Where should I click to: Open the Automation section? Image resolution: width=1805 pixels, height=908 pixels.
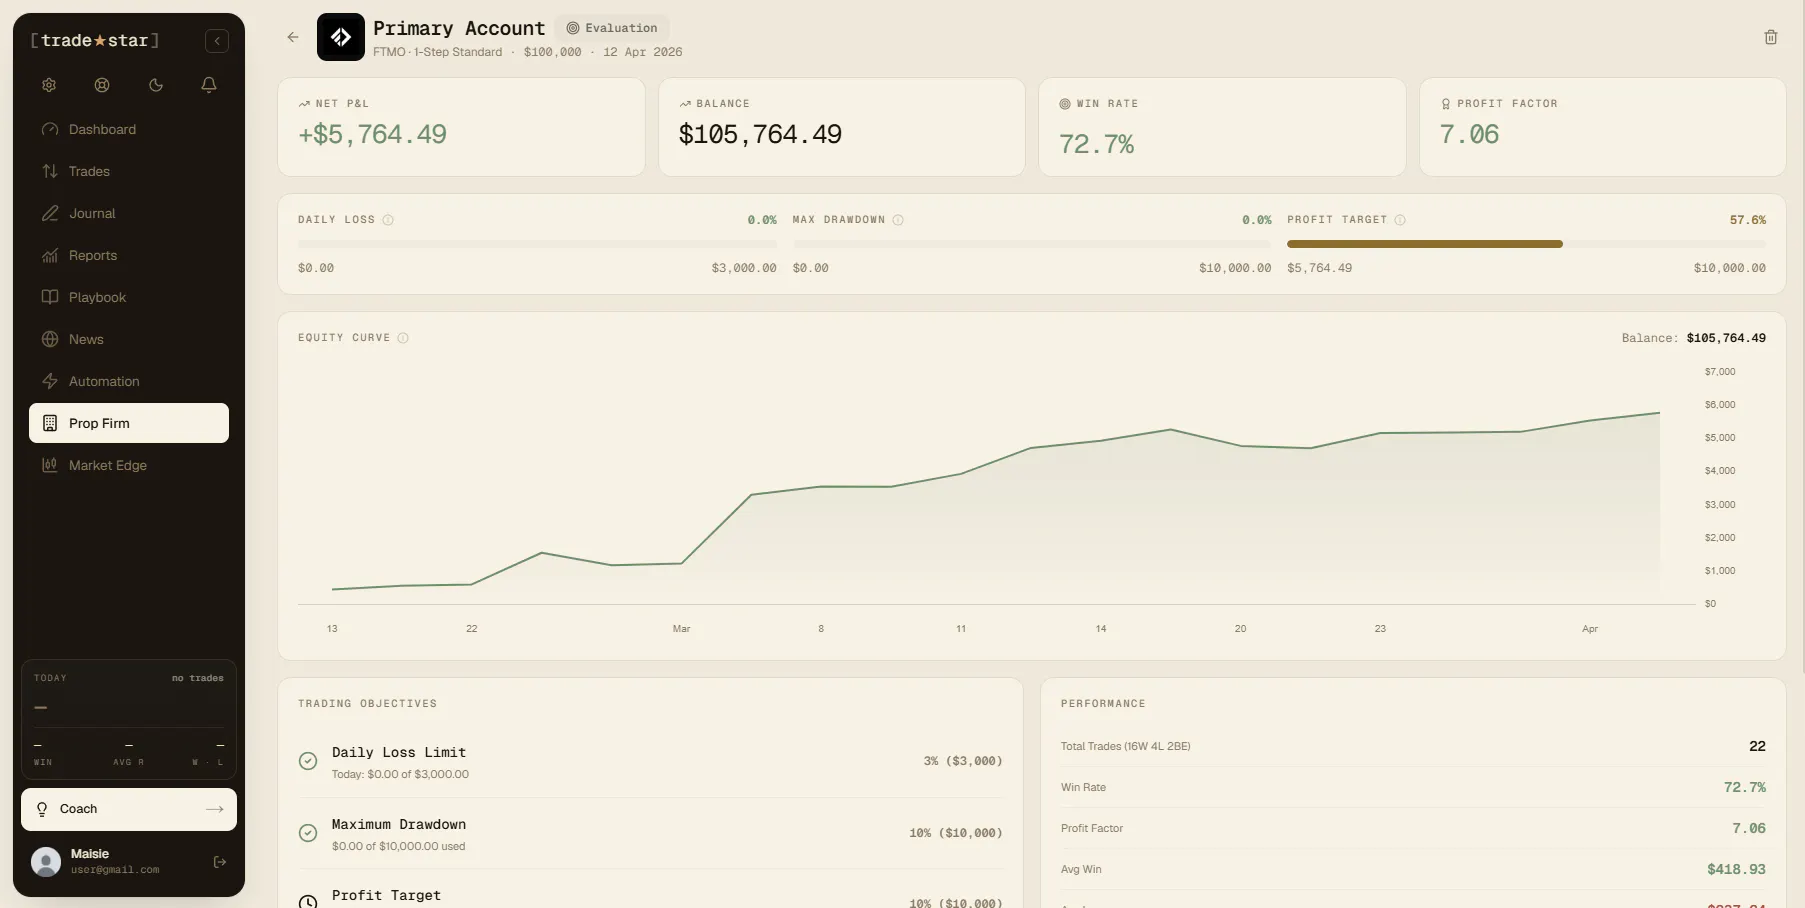(129, 381)
